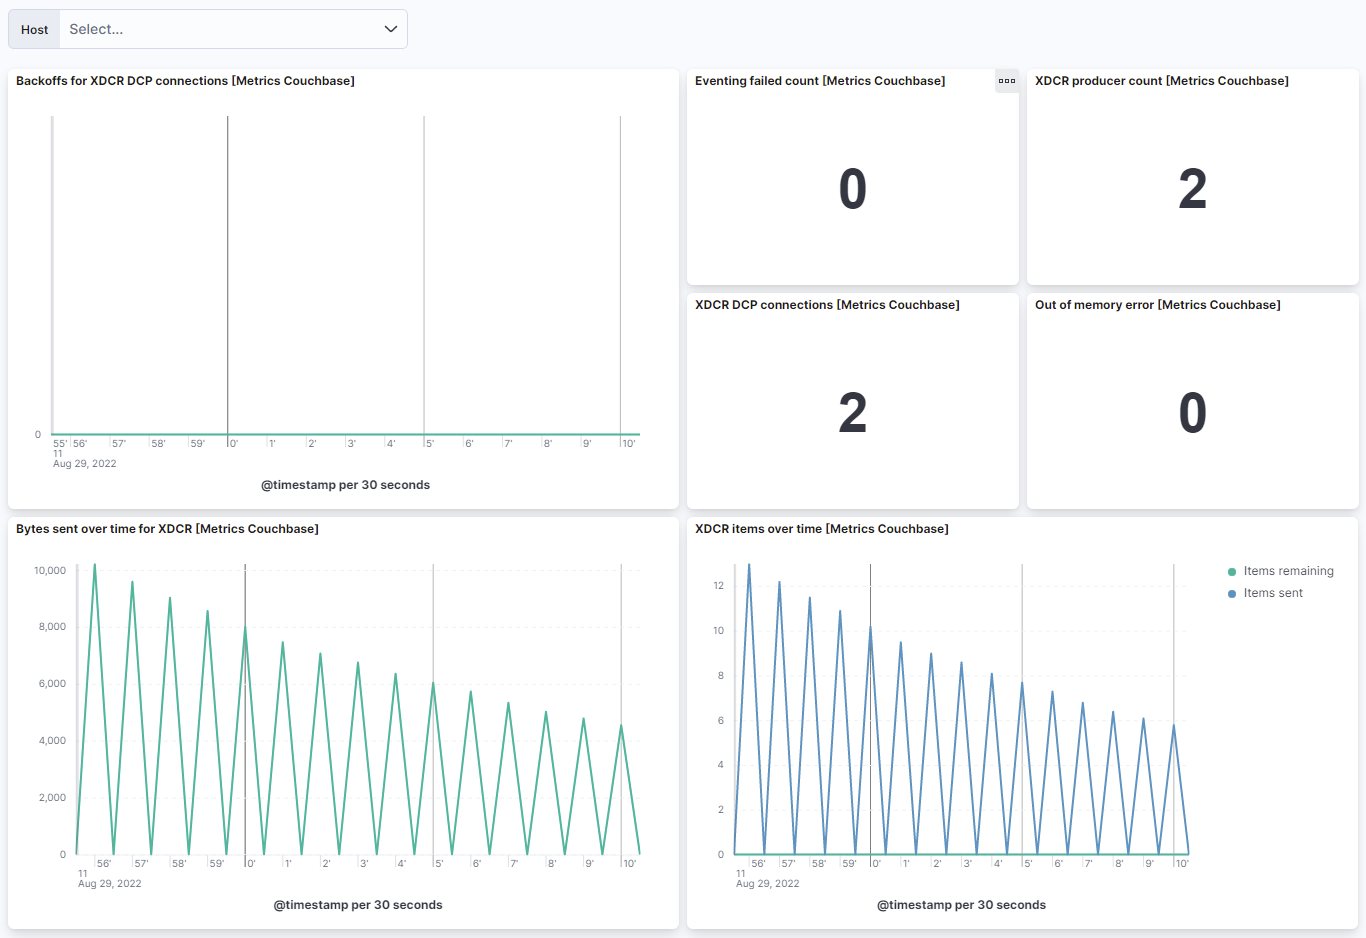The height and width of the screenshot is (938, 1366).
Task: Click the Out of memory error panel title
Action: [1157, 304]
